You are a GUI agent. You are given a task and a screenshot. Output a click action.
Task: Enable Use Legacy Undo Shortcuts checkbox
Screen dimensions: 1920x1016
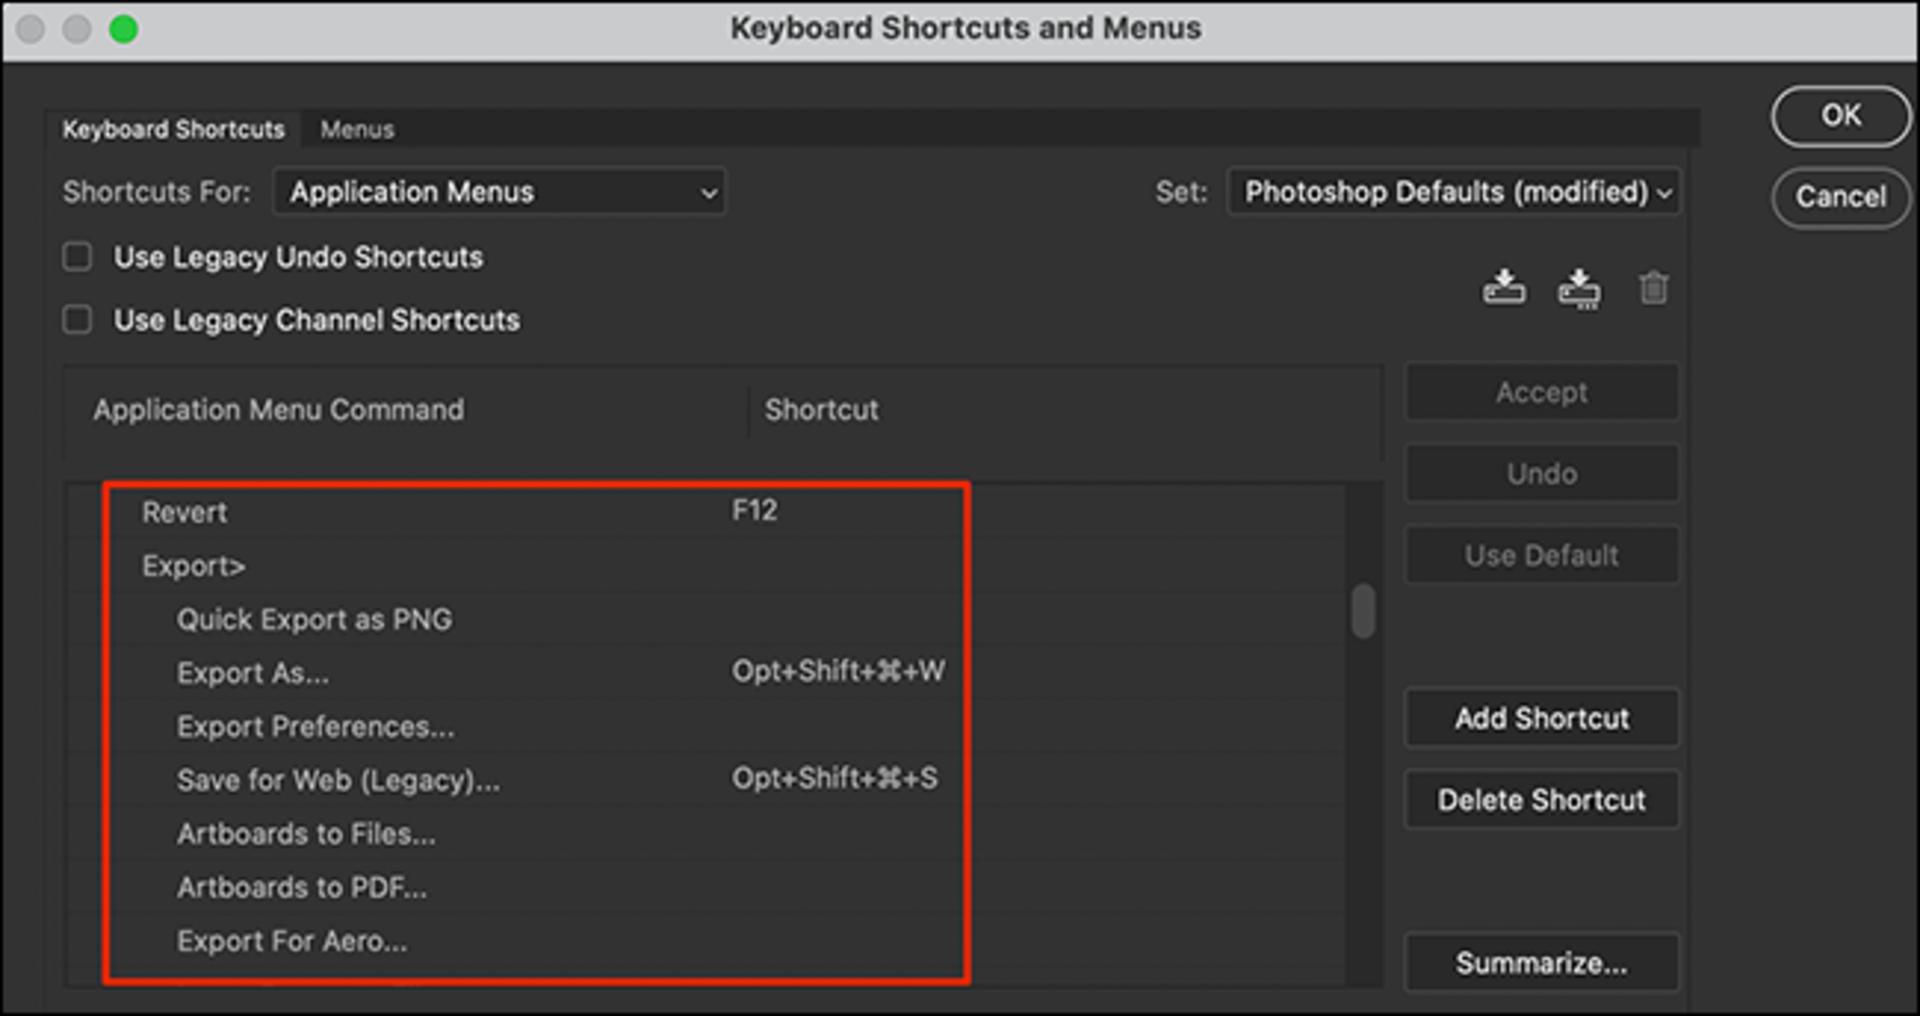click(x=77, y=257)
